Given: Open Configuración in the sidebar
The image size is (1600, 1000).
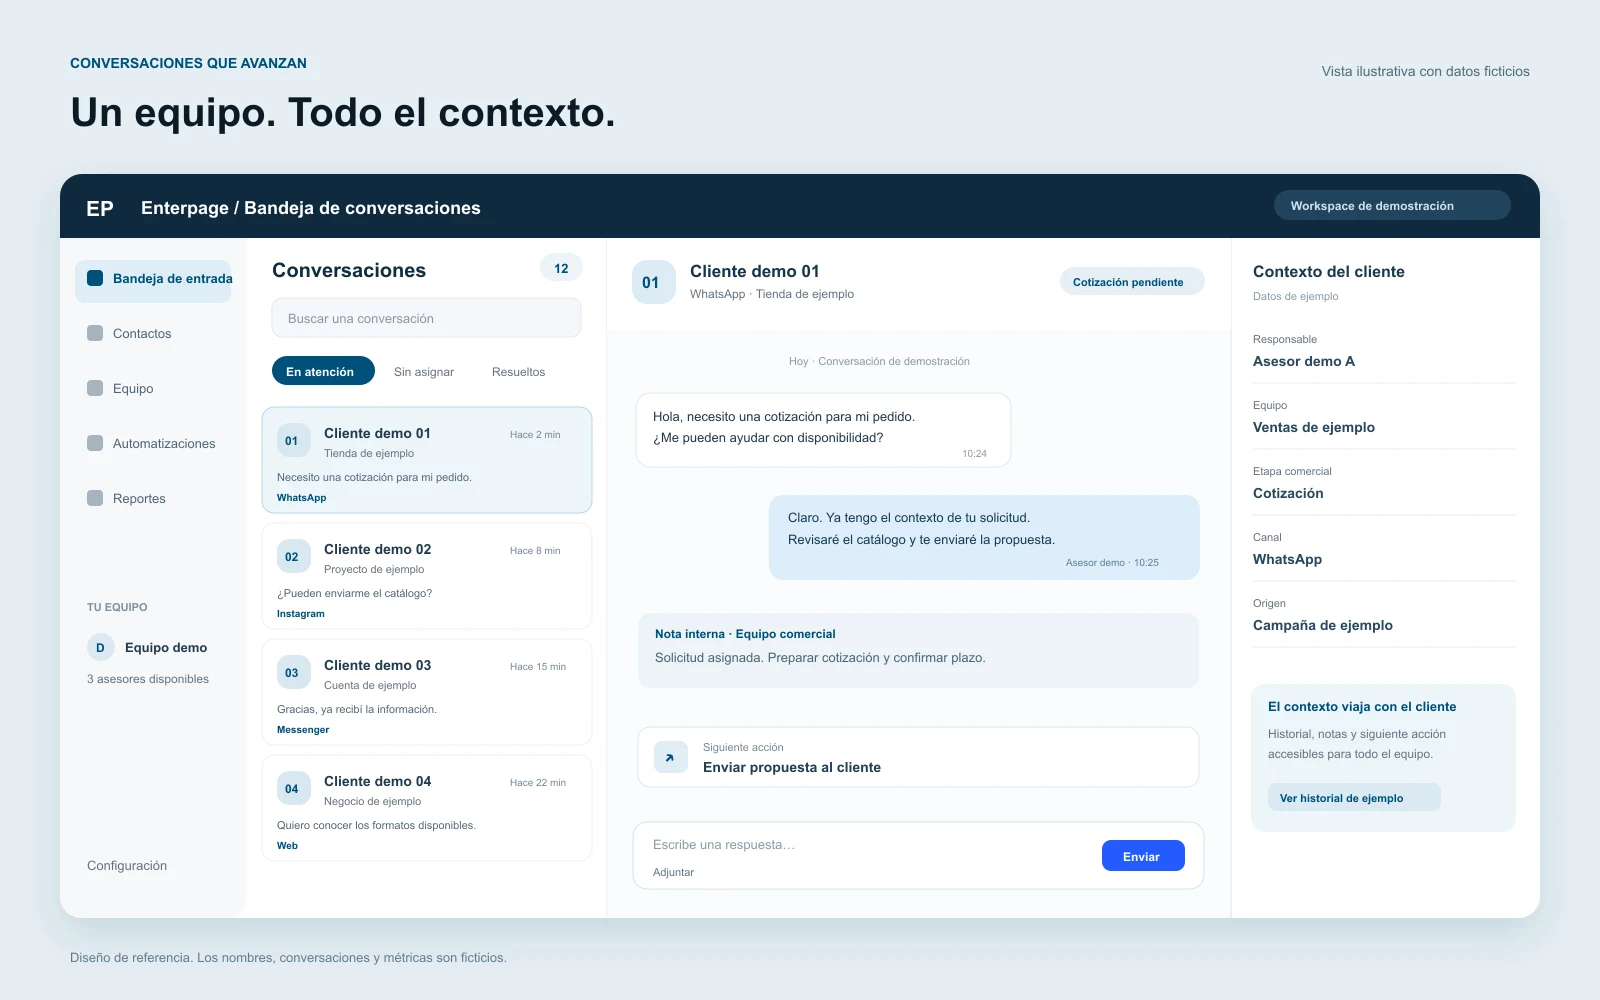Looking at the screenshot, I should pyautogui.click(x=127, y=866).
